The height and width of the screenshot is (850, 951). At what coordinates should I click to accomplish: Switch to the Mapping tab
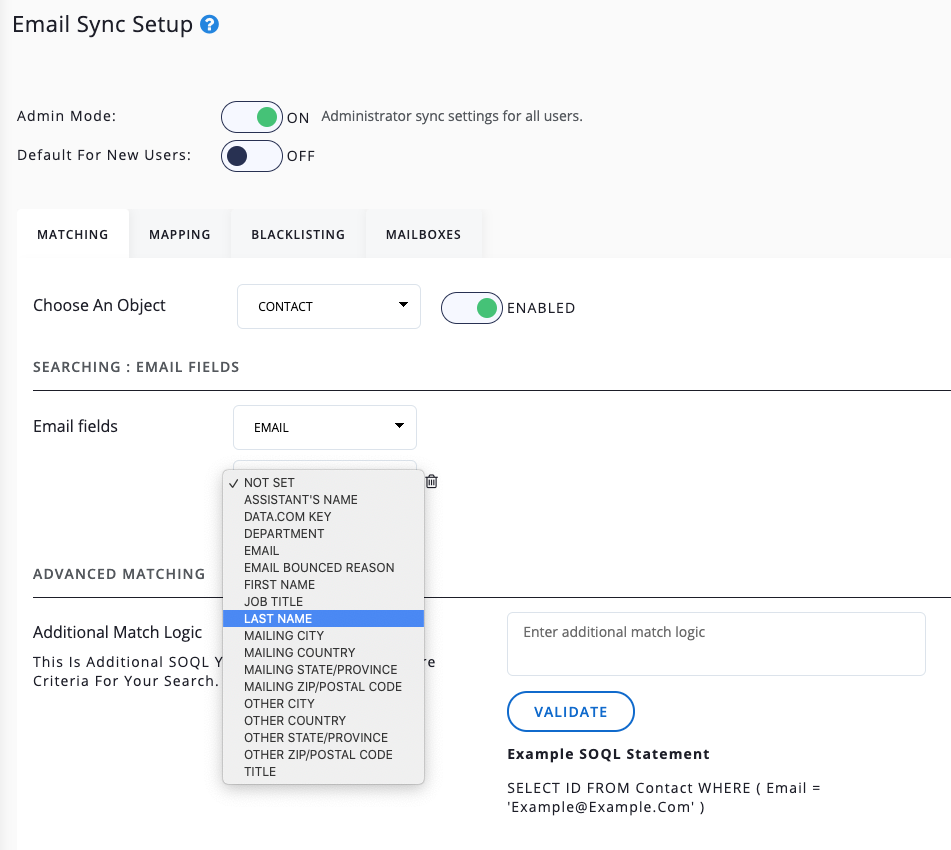coord(180,234)
